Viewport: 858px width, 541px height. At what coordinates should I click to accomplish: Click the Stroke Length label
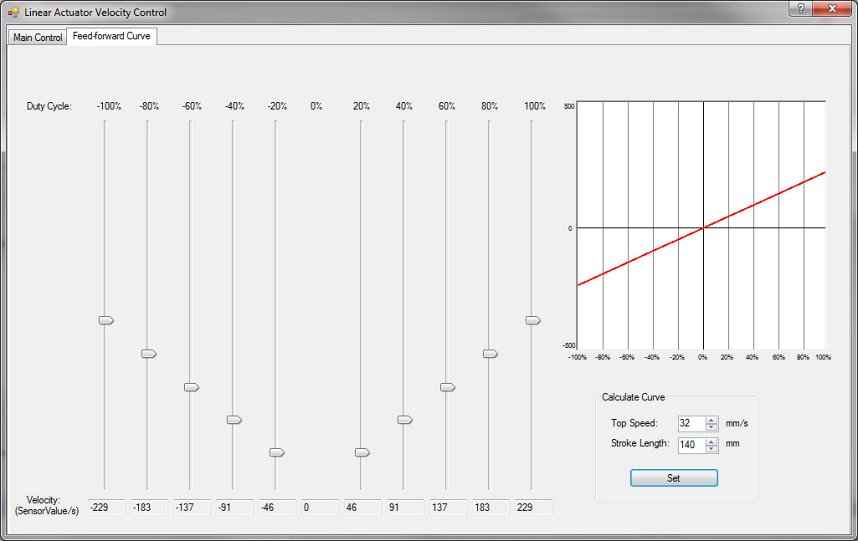[640, 443]
